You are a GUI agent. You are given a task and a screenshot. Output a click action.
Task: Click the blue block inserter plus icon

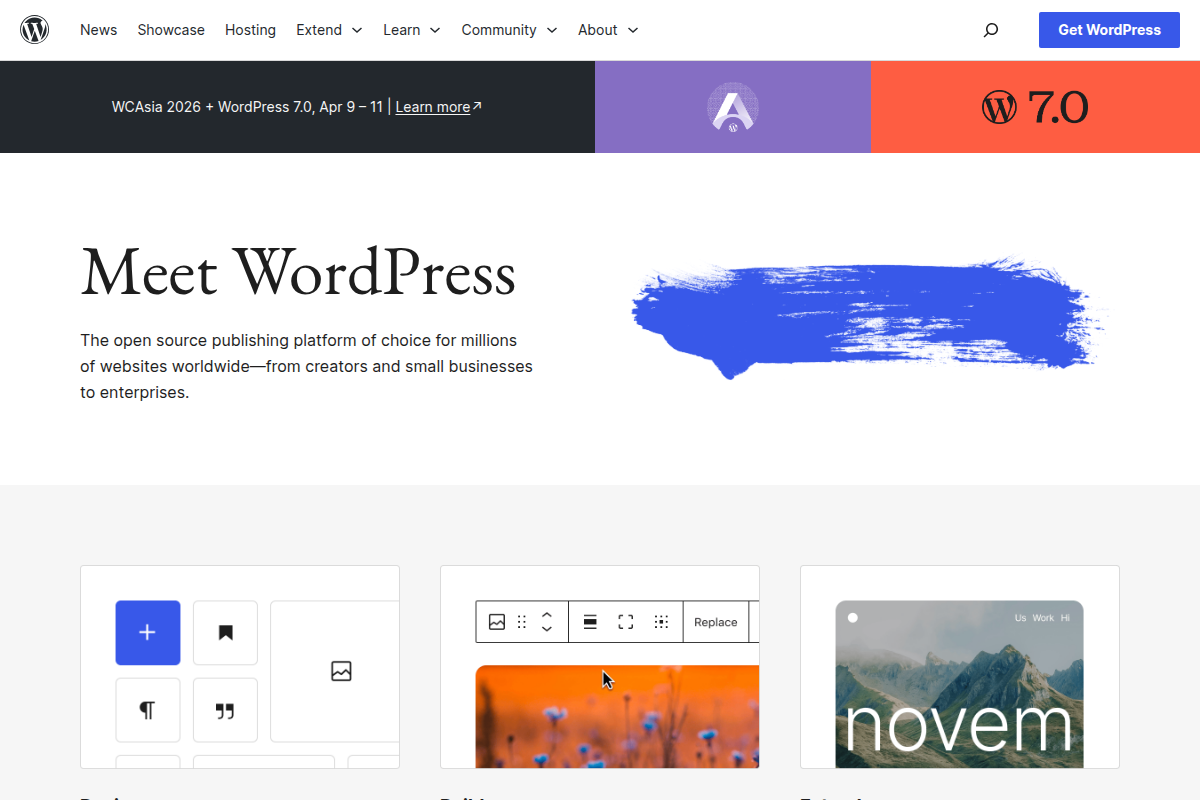pyautogui.click(x=147, y=632)
